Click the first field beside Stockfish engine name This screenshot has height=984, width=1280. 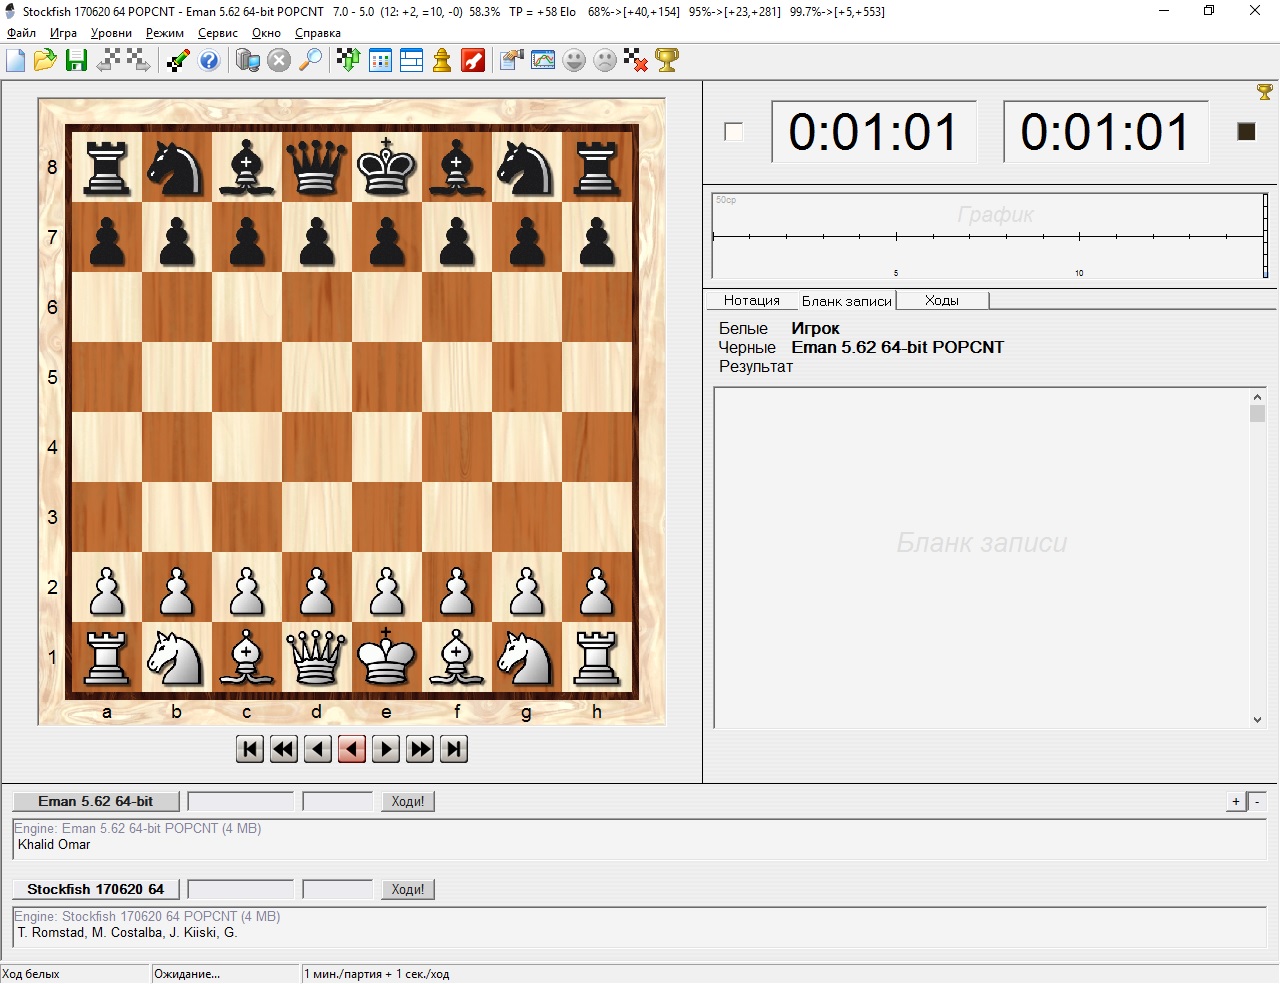[x=241, y=889]
